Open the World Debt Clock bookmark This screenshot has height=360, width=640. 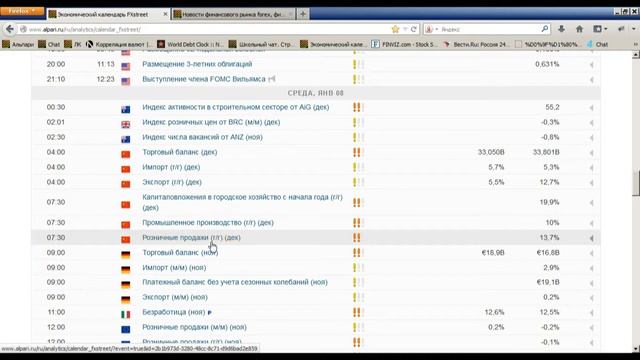click(190, 44)
